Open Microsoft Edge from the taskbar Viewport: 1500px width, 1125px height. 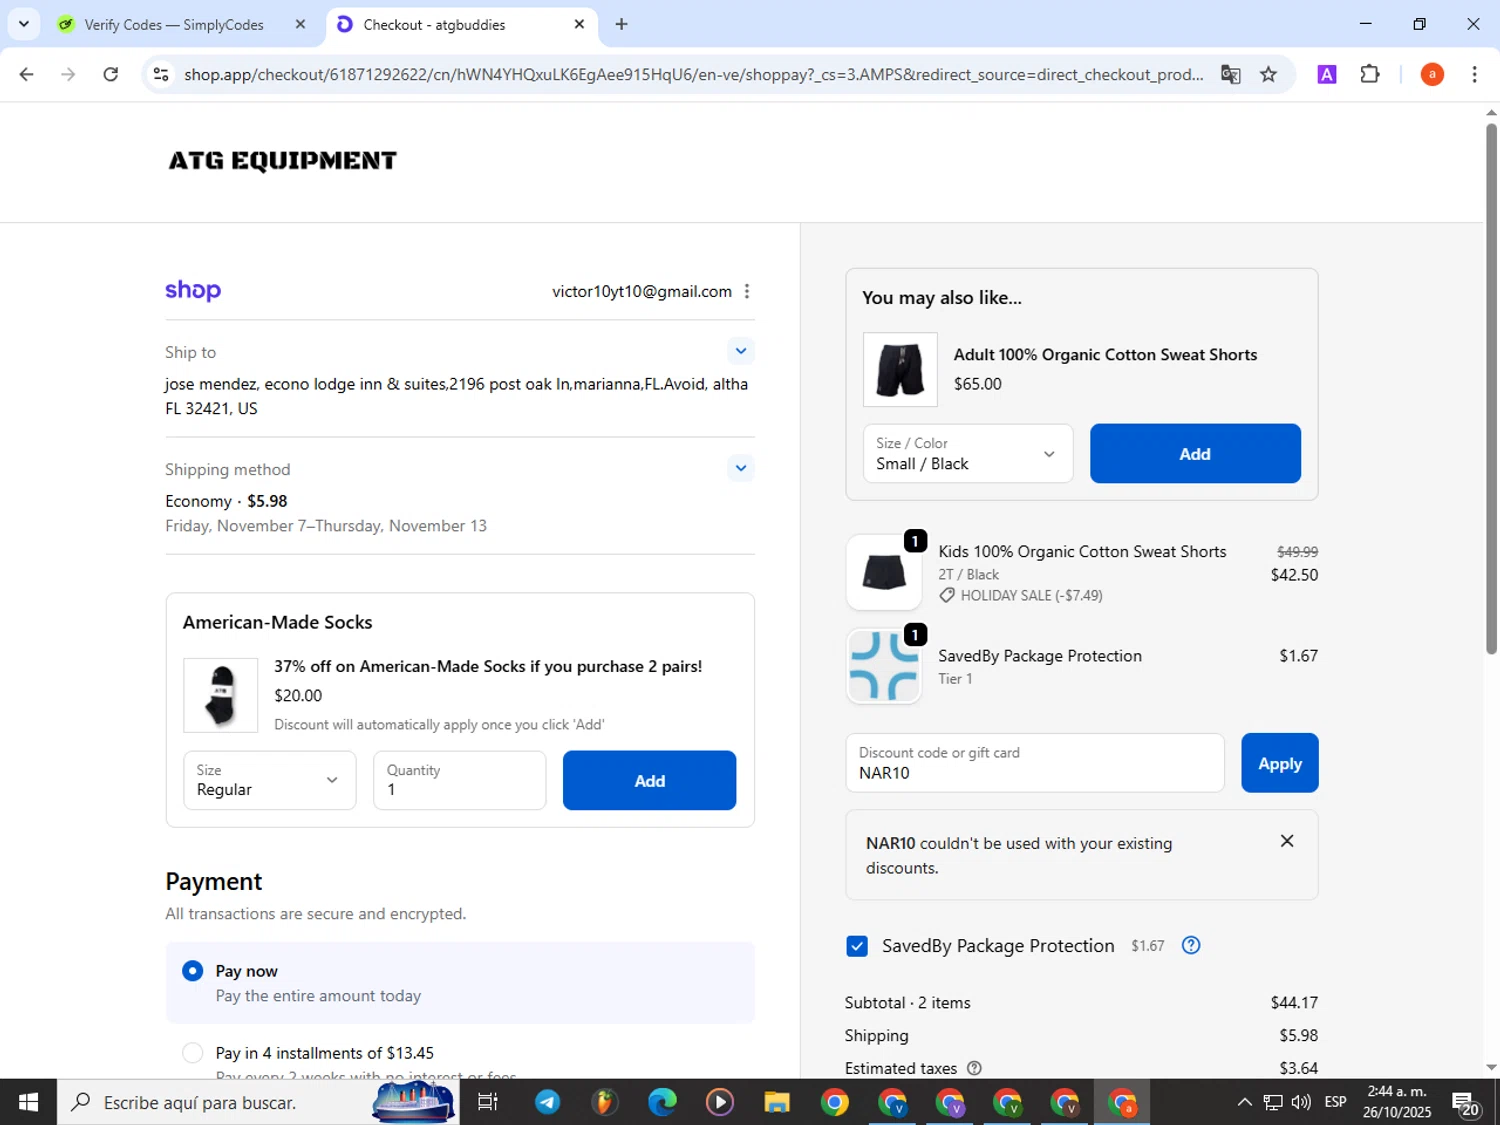point(662,1102)
